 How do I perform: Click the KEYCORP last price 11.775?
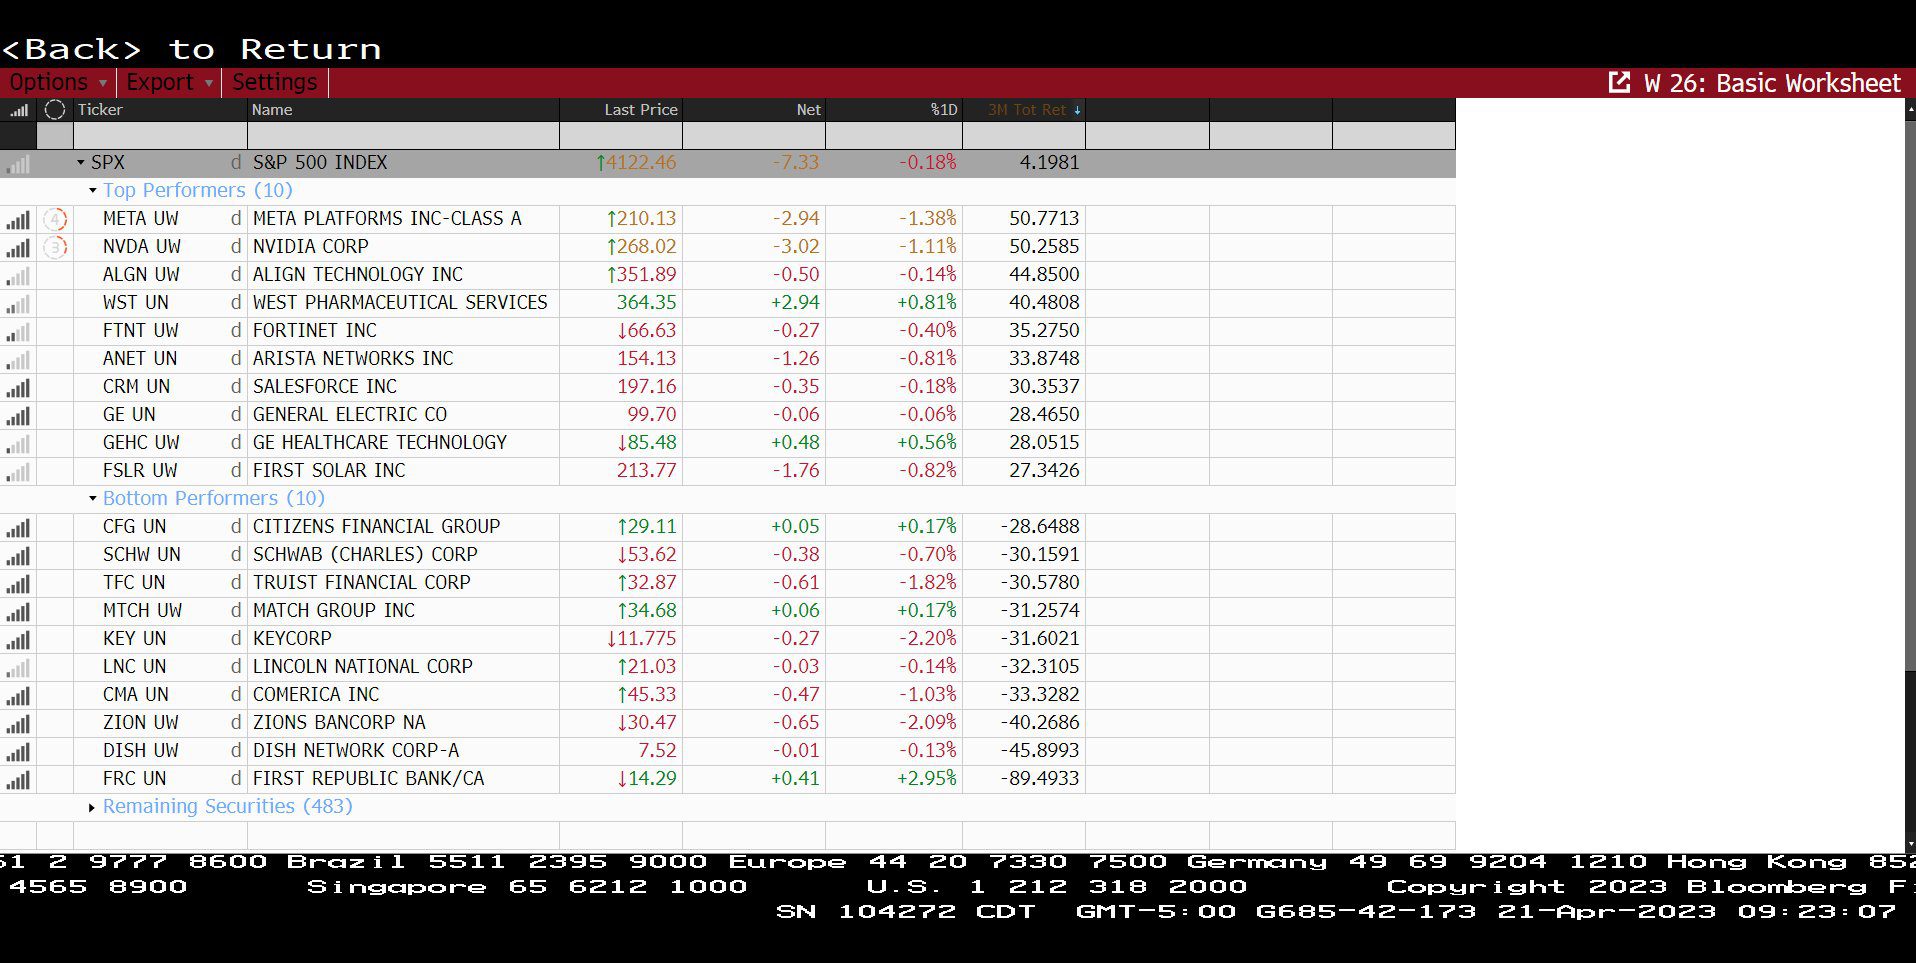pos(641,639)
